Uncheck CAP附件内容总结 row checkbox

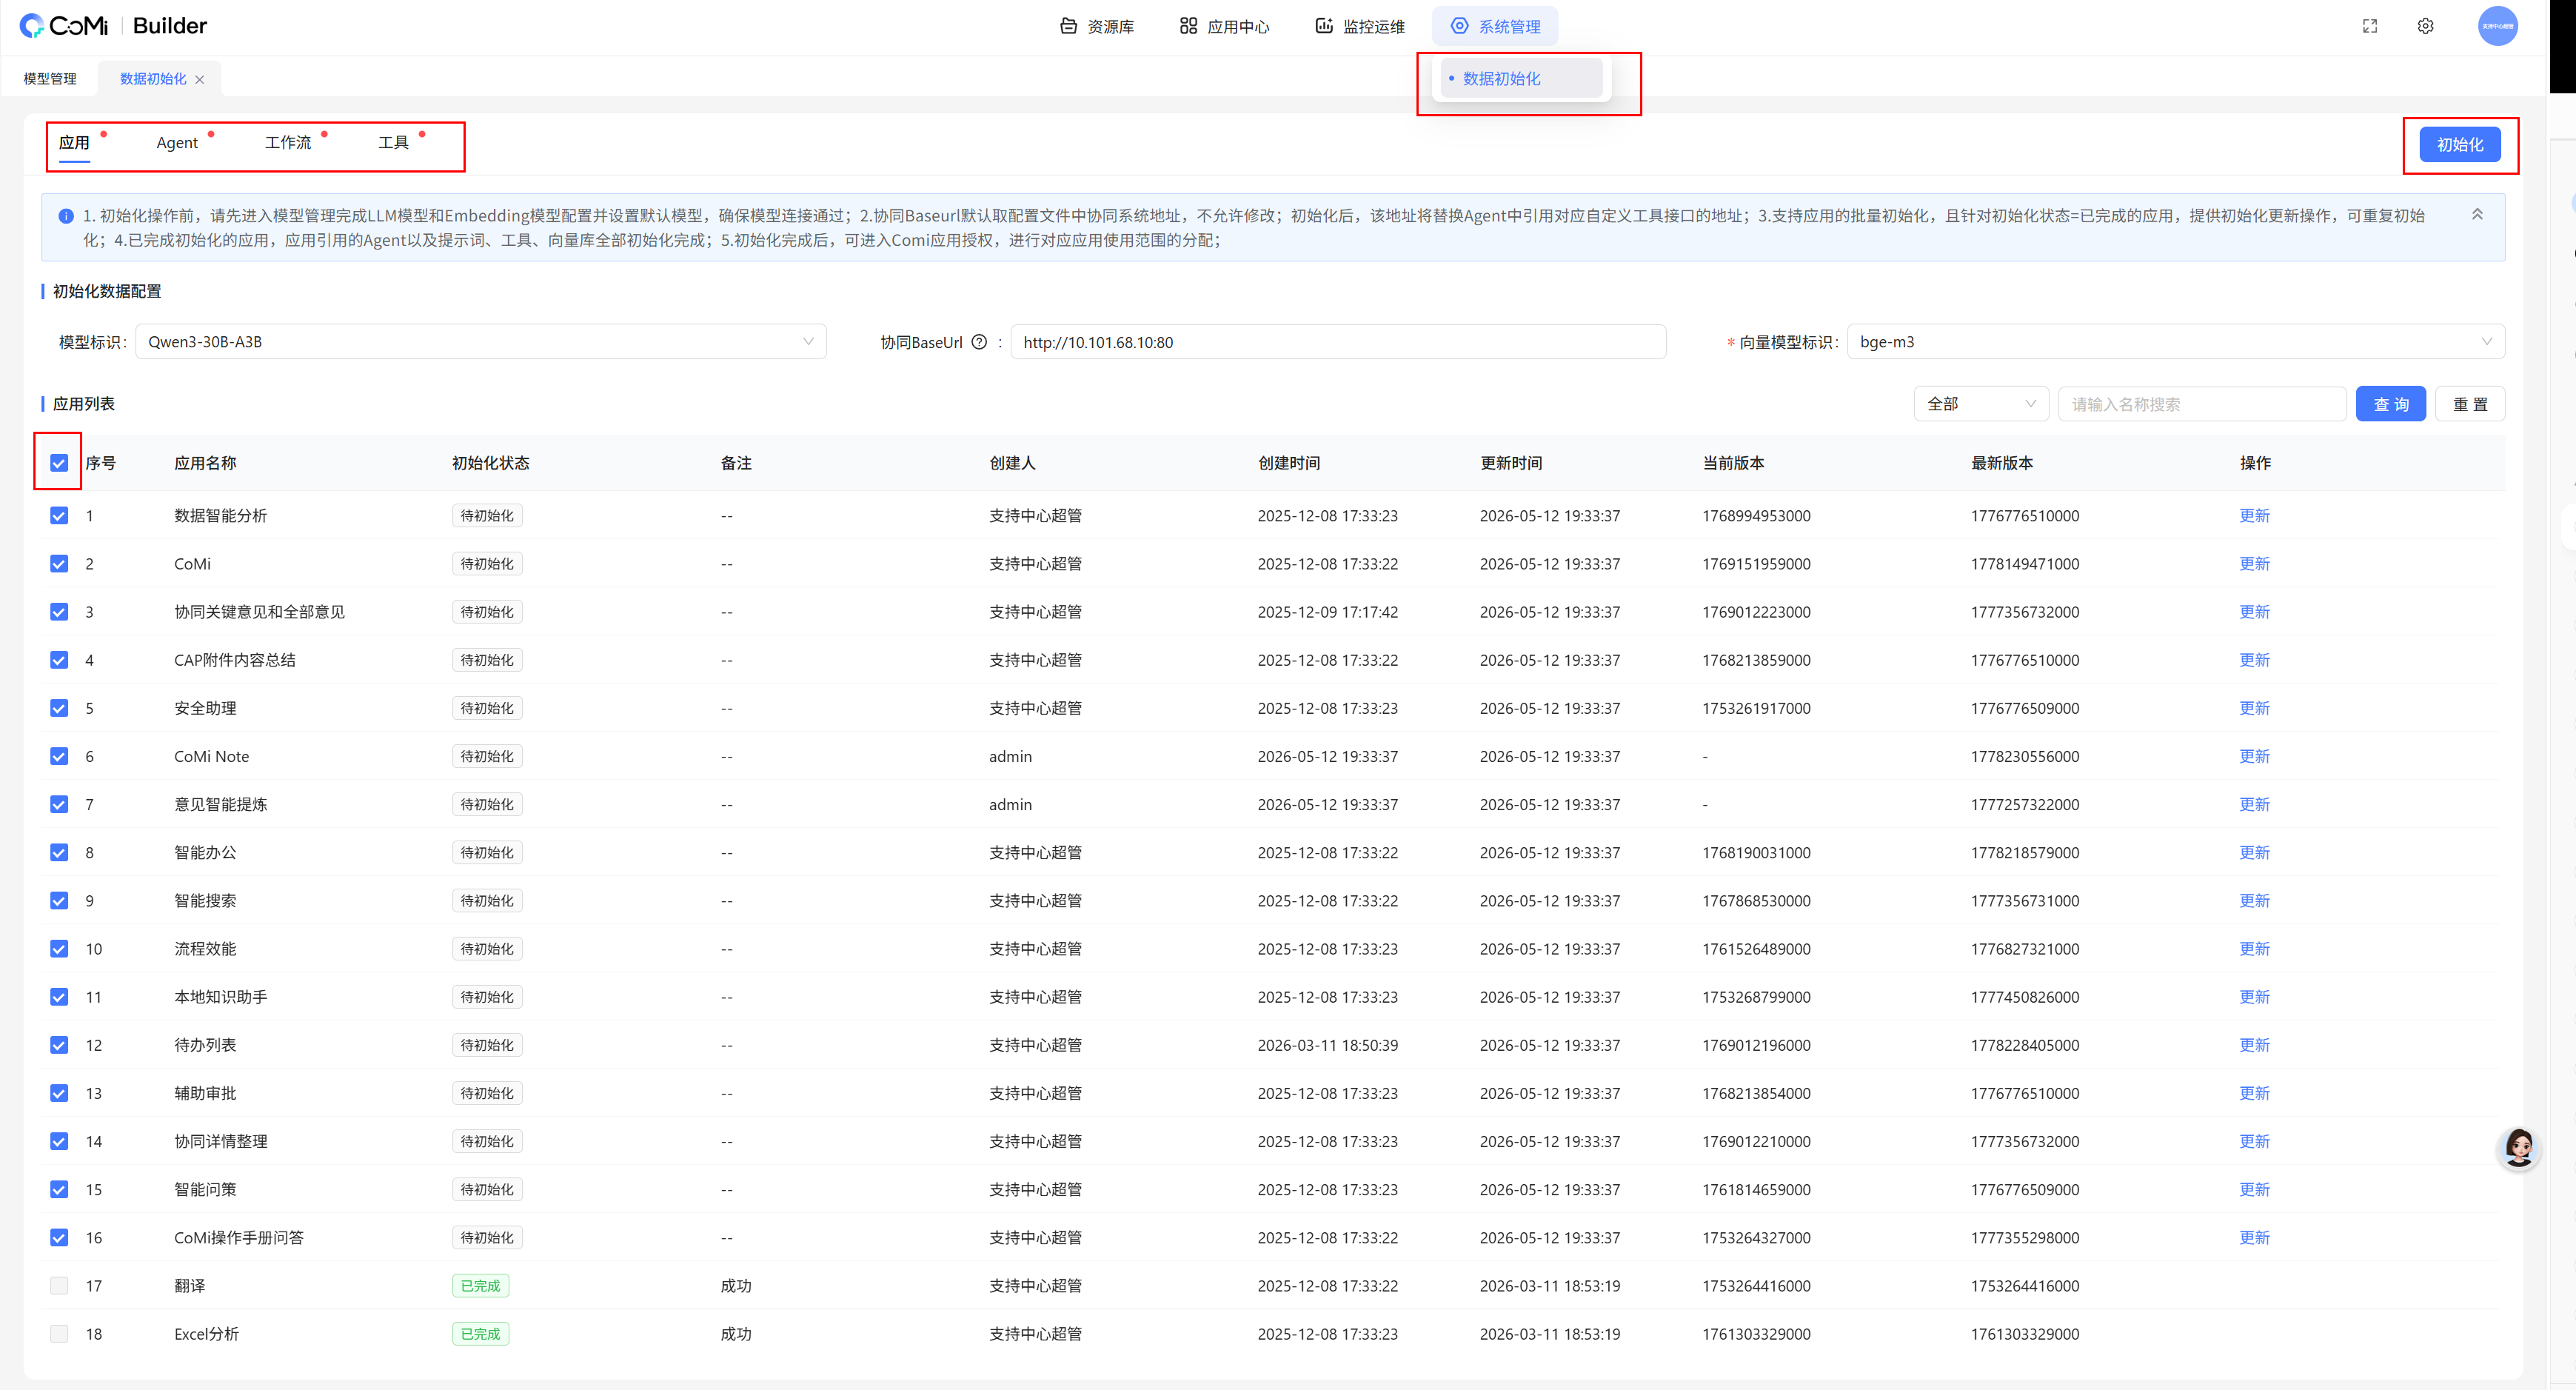[59, 660]
